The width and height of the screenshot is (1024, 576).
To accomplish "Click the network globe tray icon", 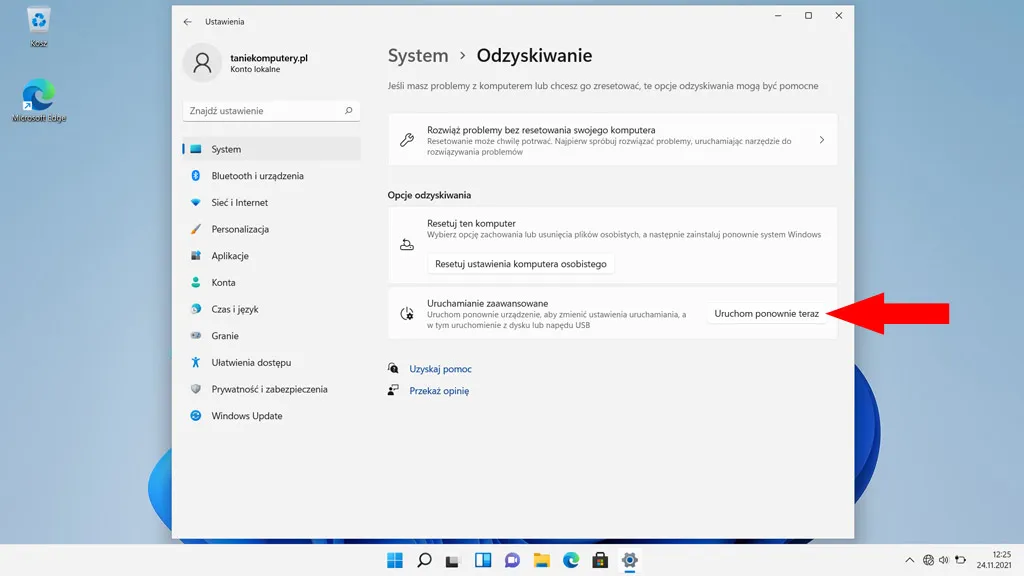I will click(928, 560).
